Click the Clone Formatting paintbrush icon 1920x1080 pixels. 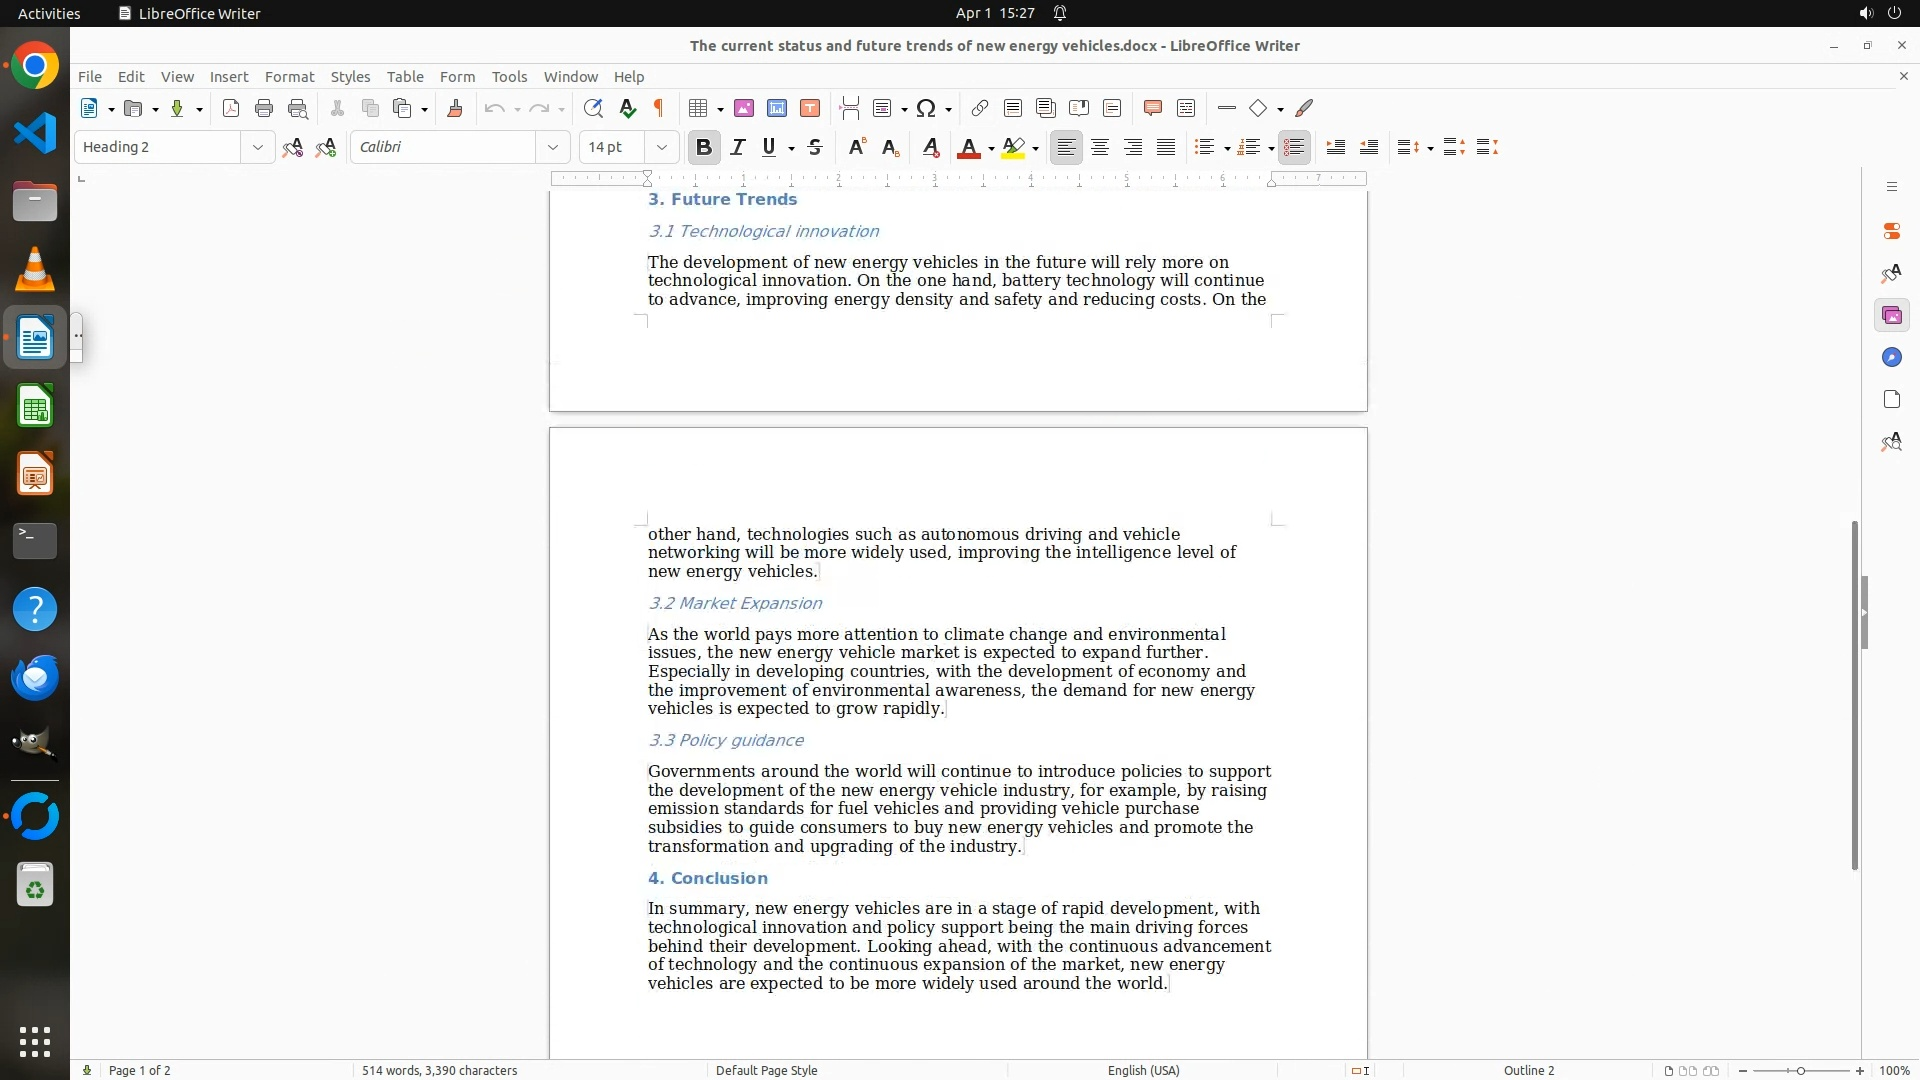(455, 109)
